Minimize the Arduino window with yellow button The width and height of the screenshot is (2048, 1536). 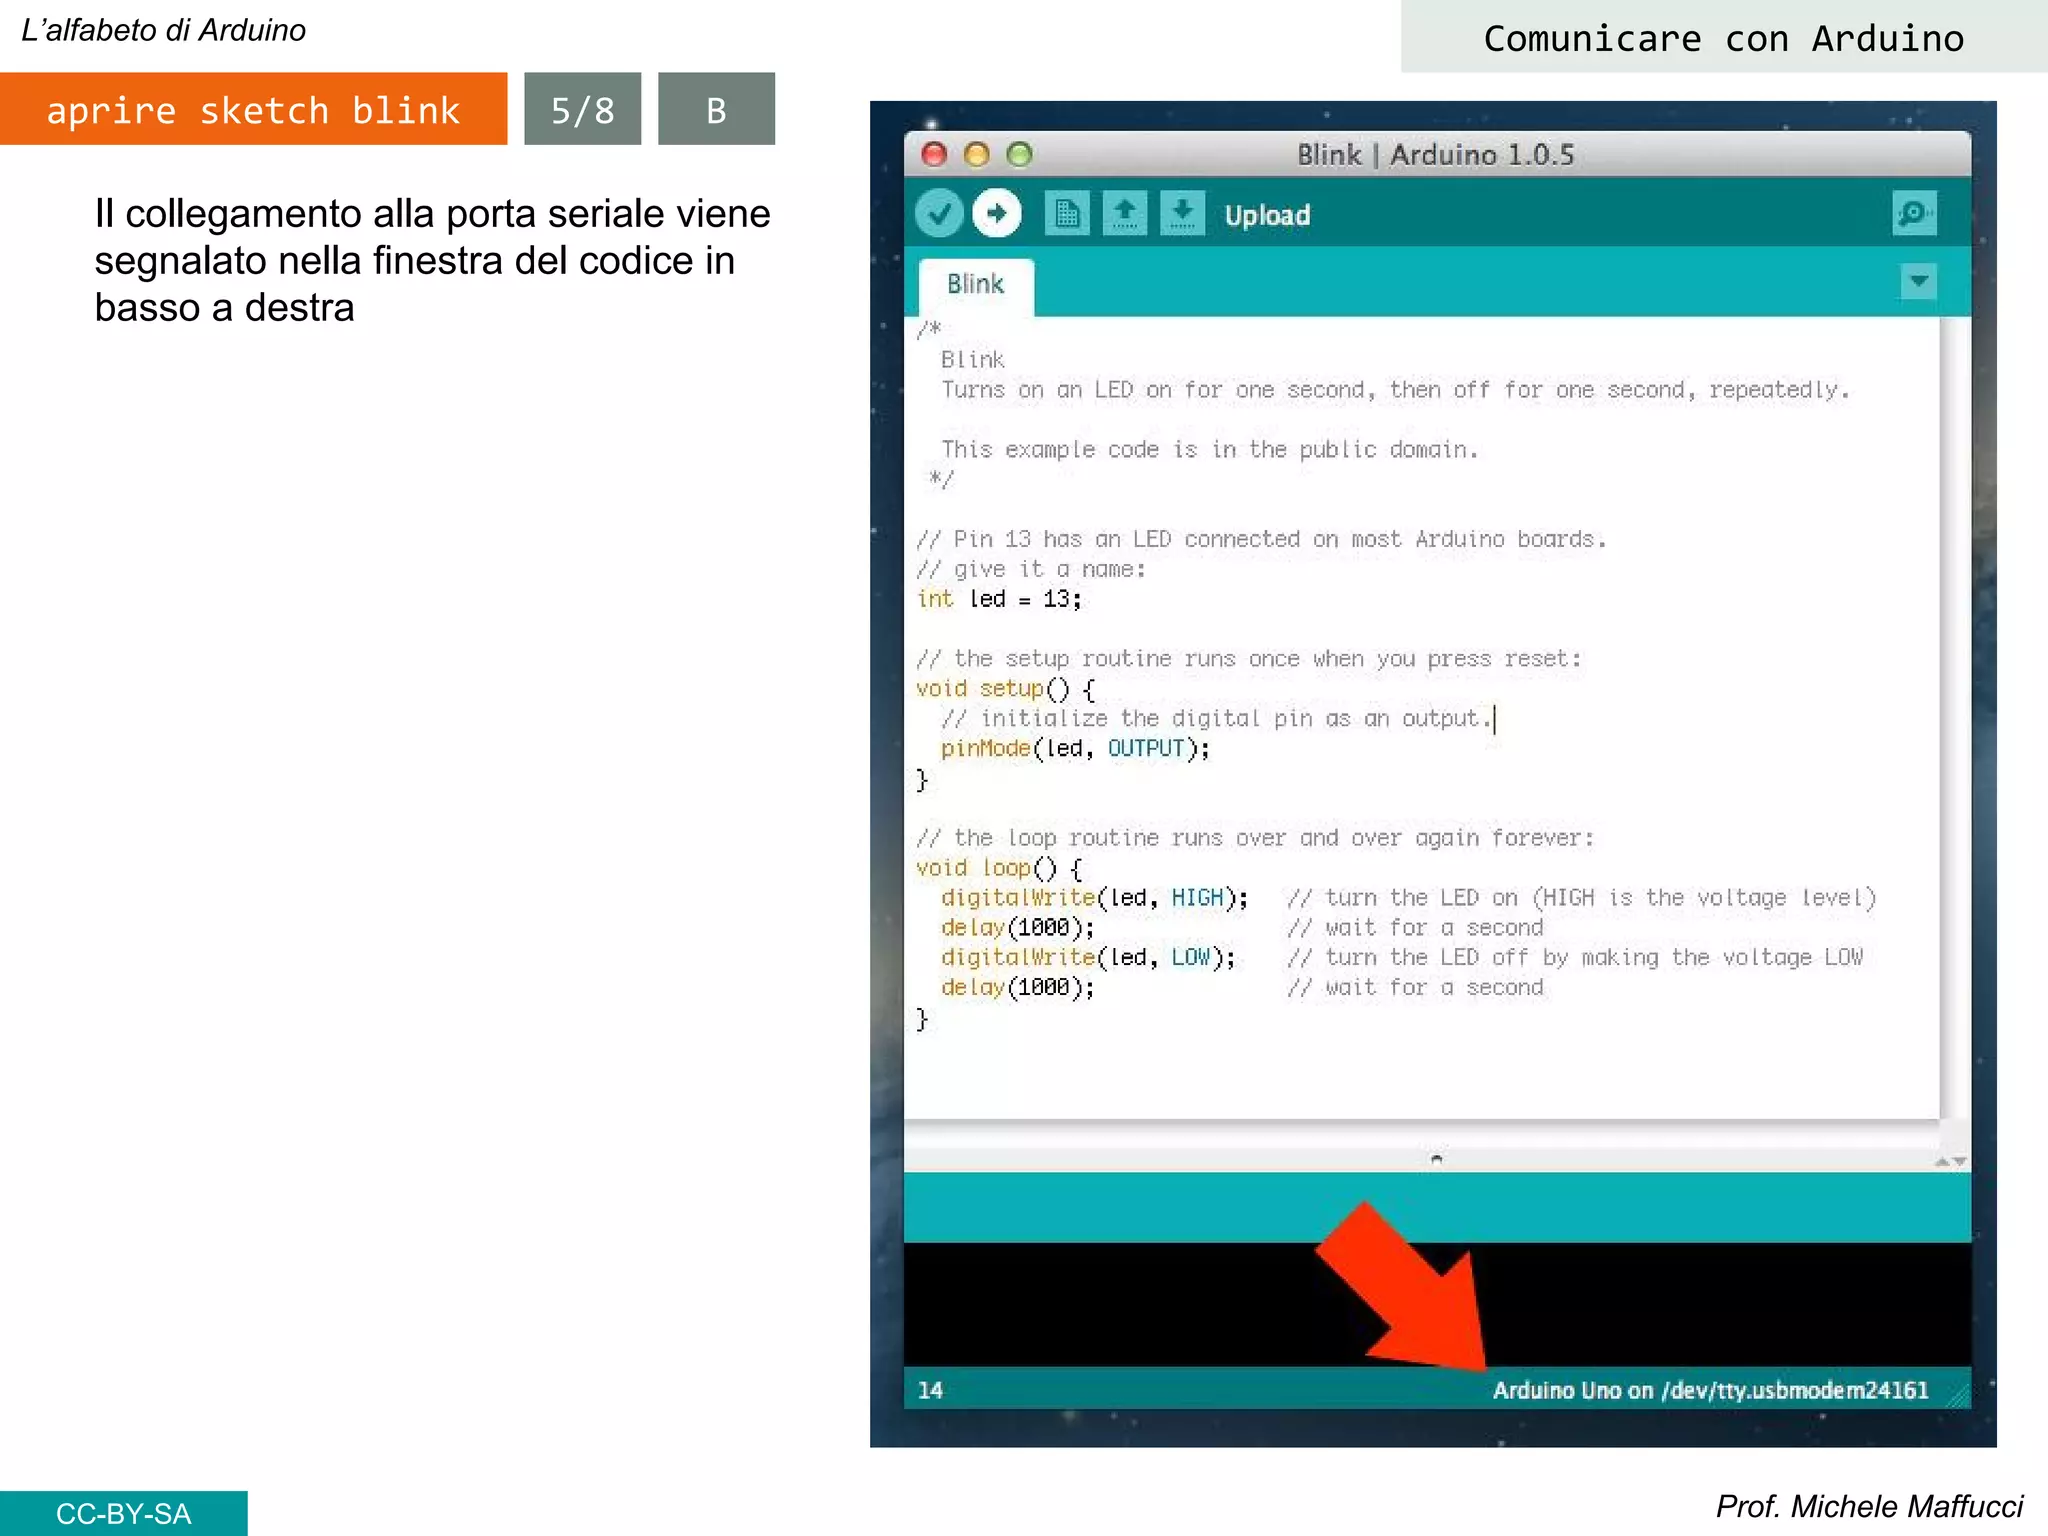click(977, 154)
